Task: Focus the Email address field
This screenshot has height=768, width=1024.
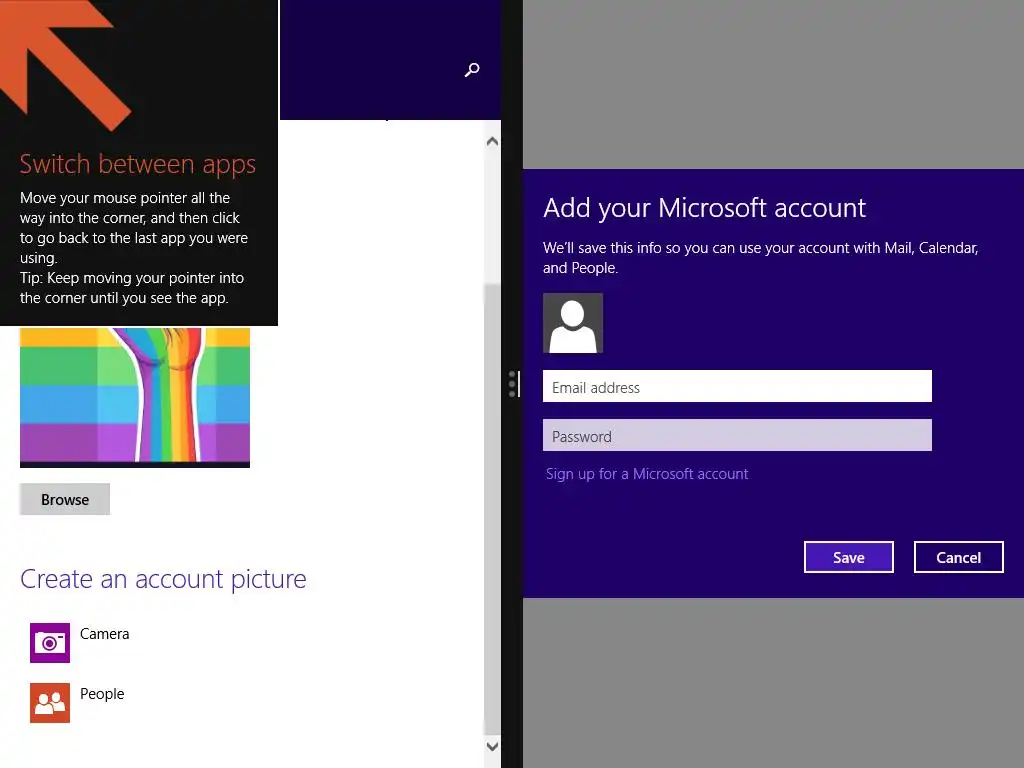Action: [x=737, y=386]
